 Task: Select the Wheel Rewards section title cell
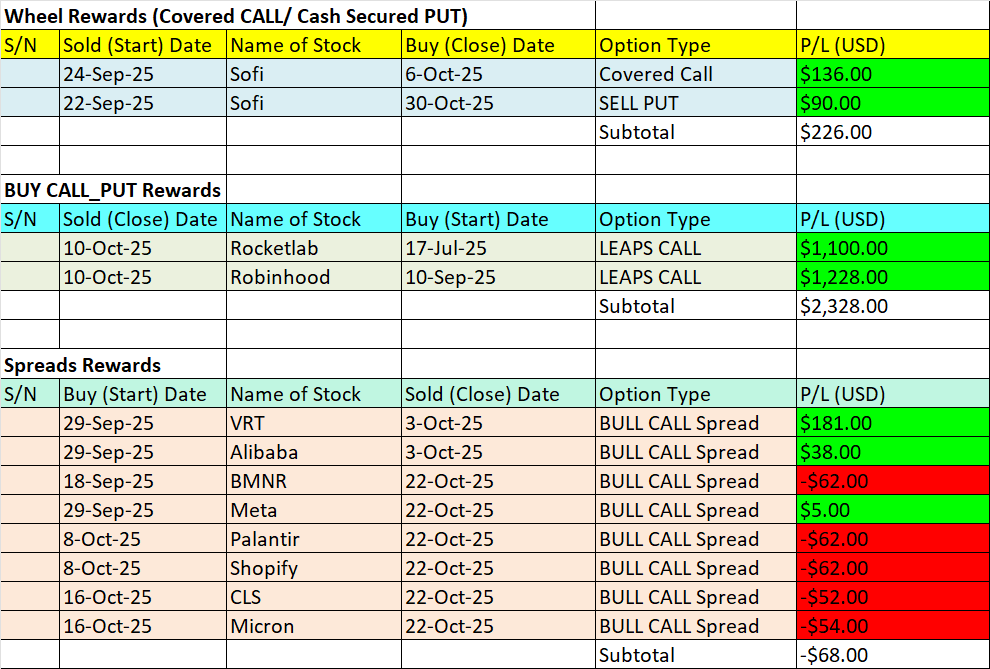(x=236, y=16)
